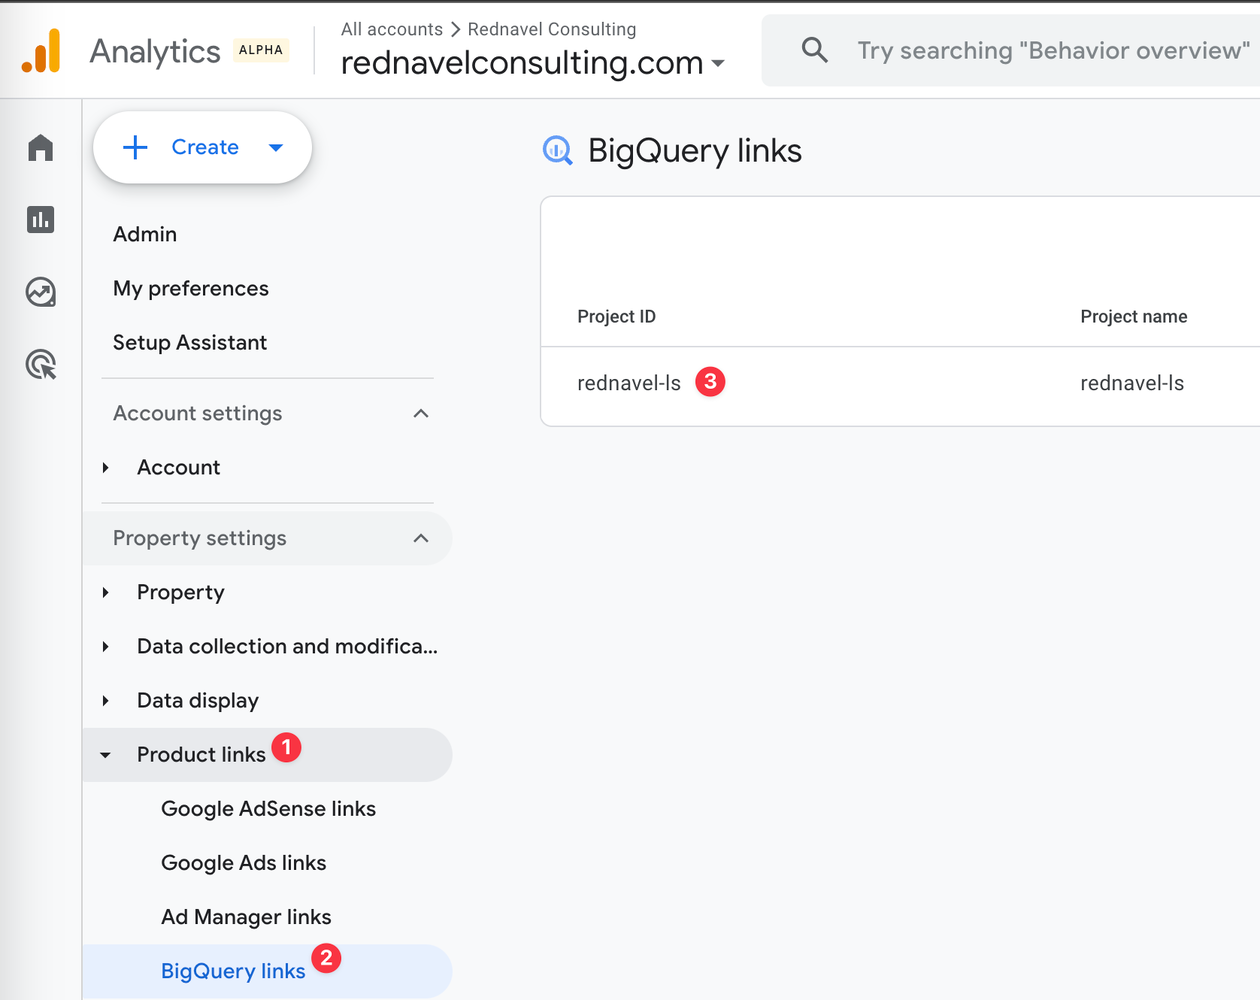
Task: Click rednavel-ls under Project name
Action: click(x=1132, y=383)
